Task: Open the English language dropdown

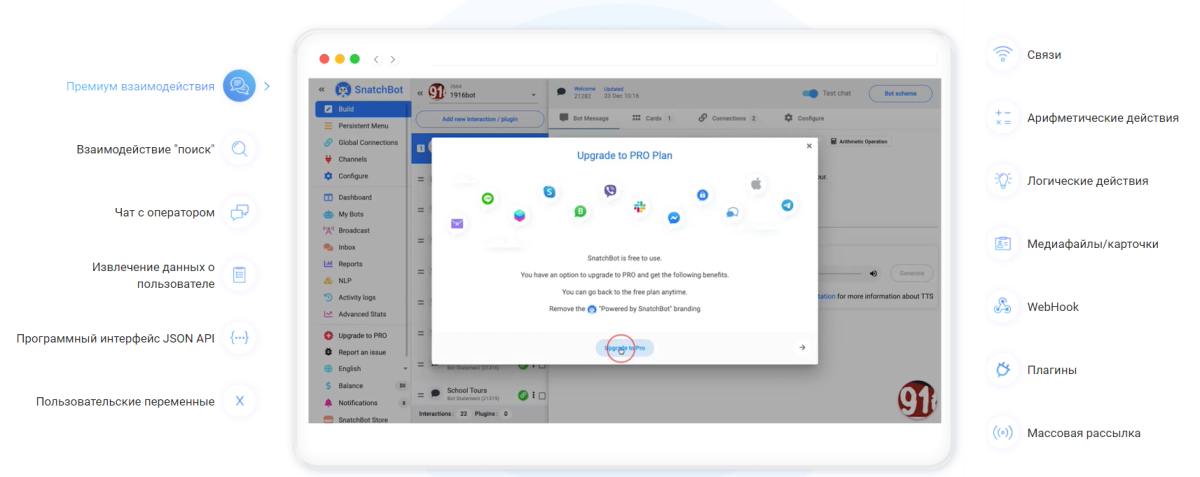Action: tap(367, 368)
